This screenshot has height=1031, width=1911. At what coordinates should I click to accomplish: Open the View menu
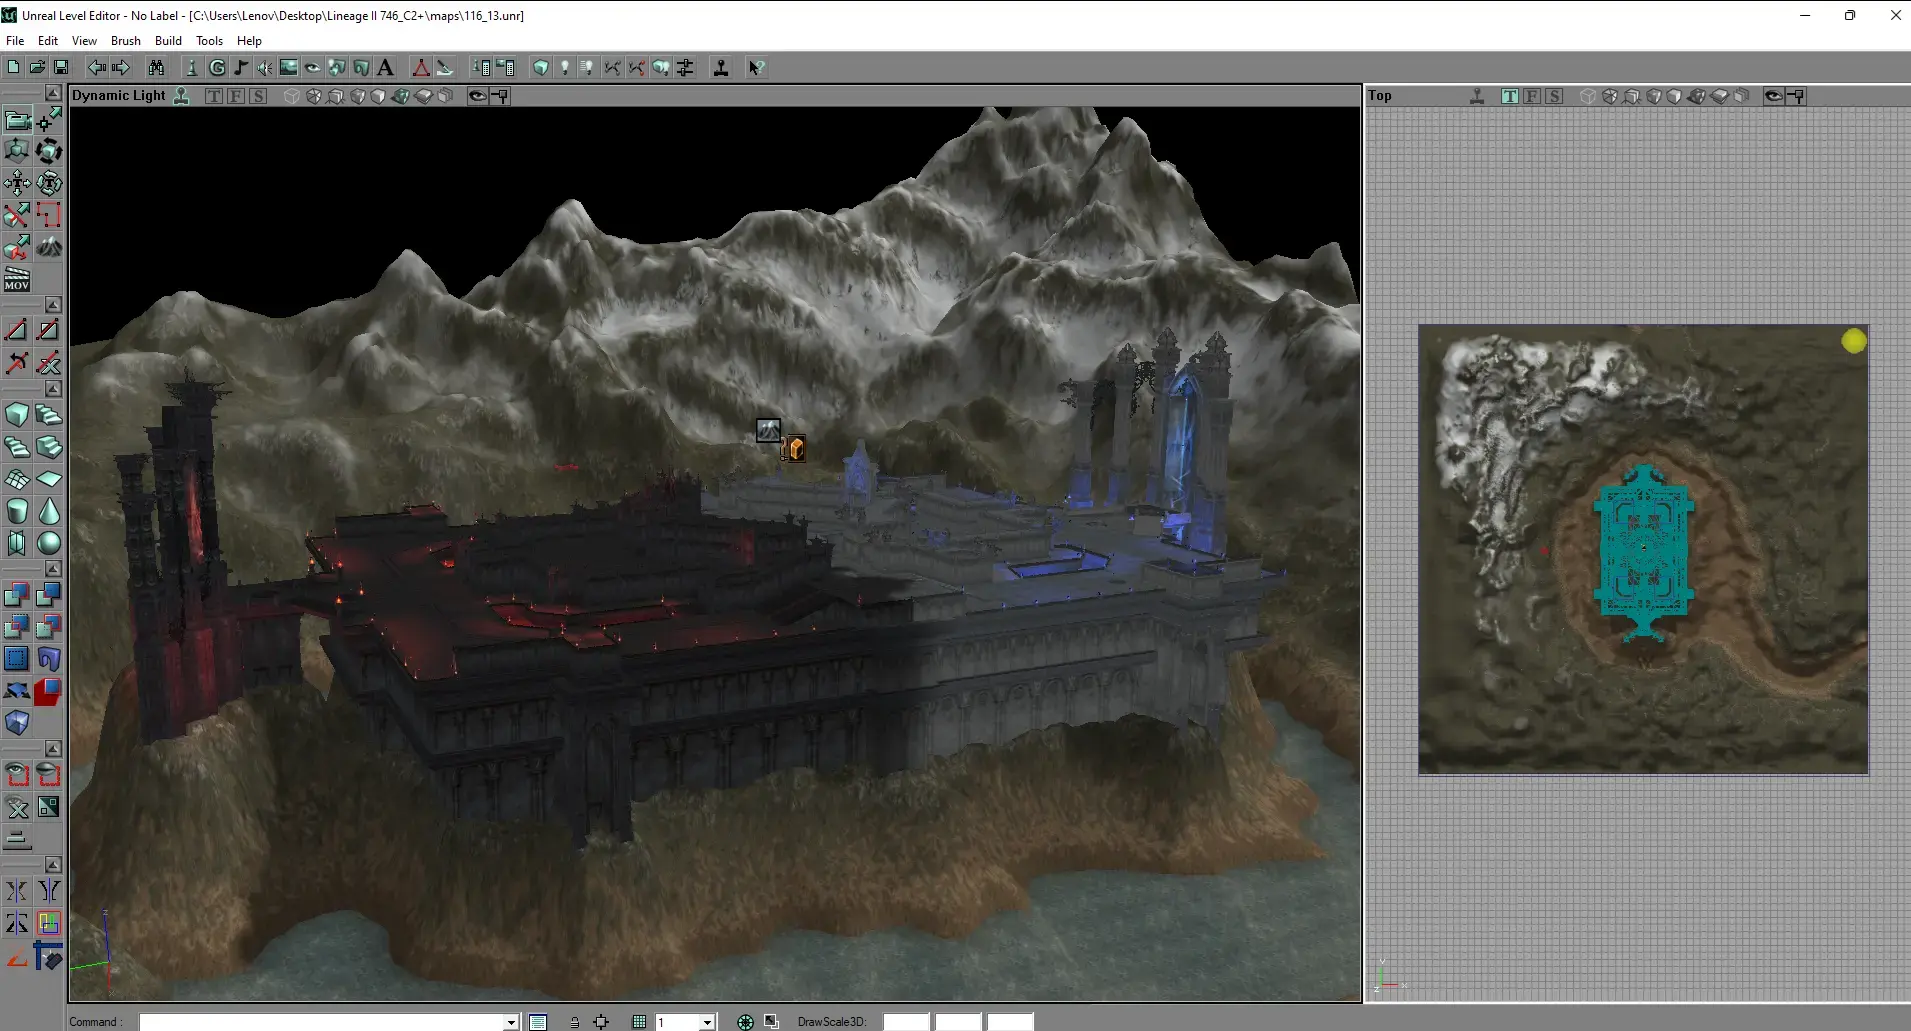(84, 41)
